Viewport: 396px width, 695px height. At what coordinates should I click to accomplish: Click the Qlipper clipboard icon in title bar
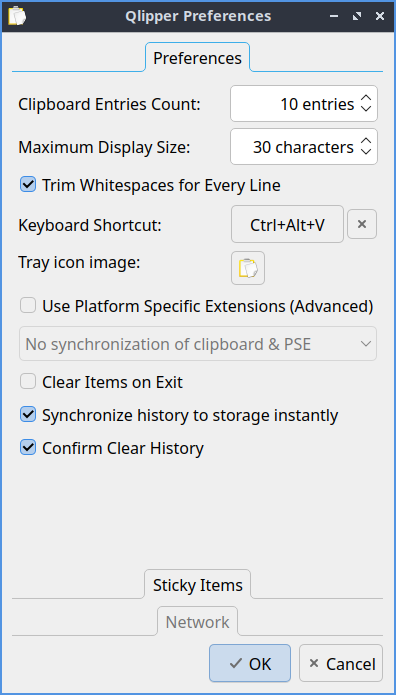pyautogui.click(x=17, y=16)
